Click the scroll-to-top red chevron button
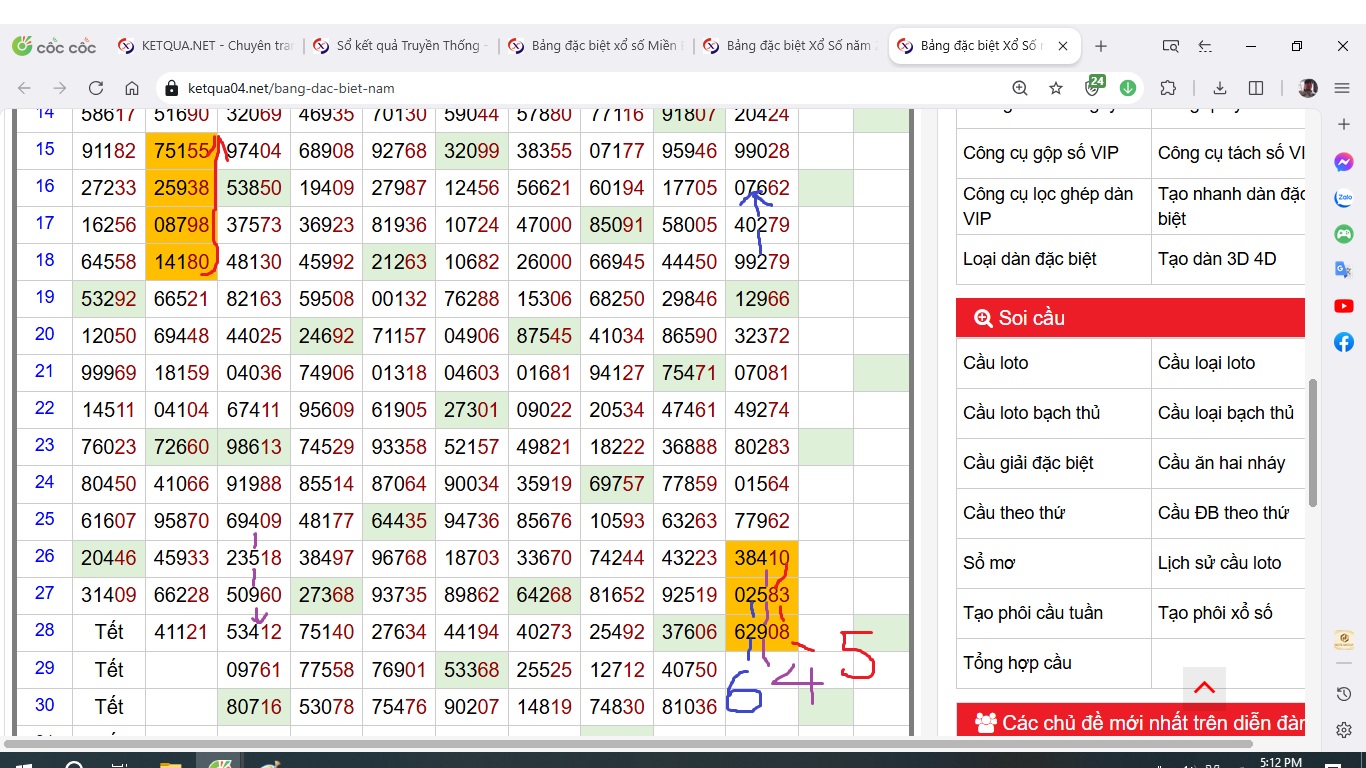 1204,687
